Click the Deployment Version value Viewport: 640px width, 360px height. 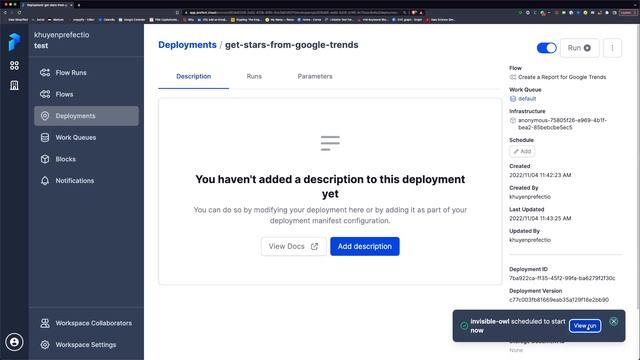point(559,300)
